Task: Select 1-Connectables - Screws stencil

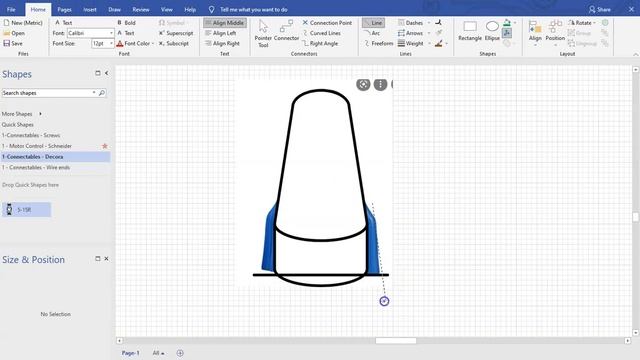Action: tap(31, 135)
